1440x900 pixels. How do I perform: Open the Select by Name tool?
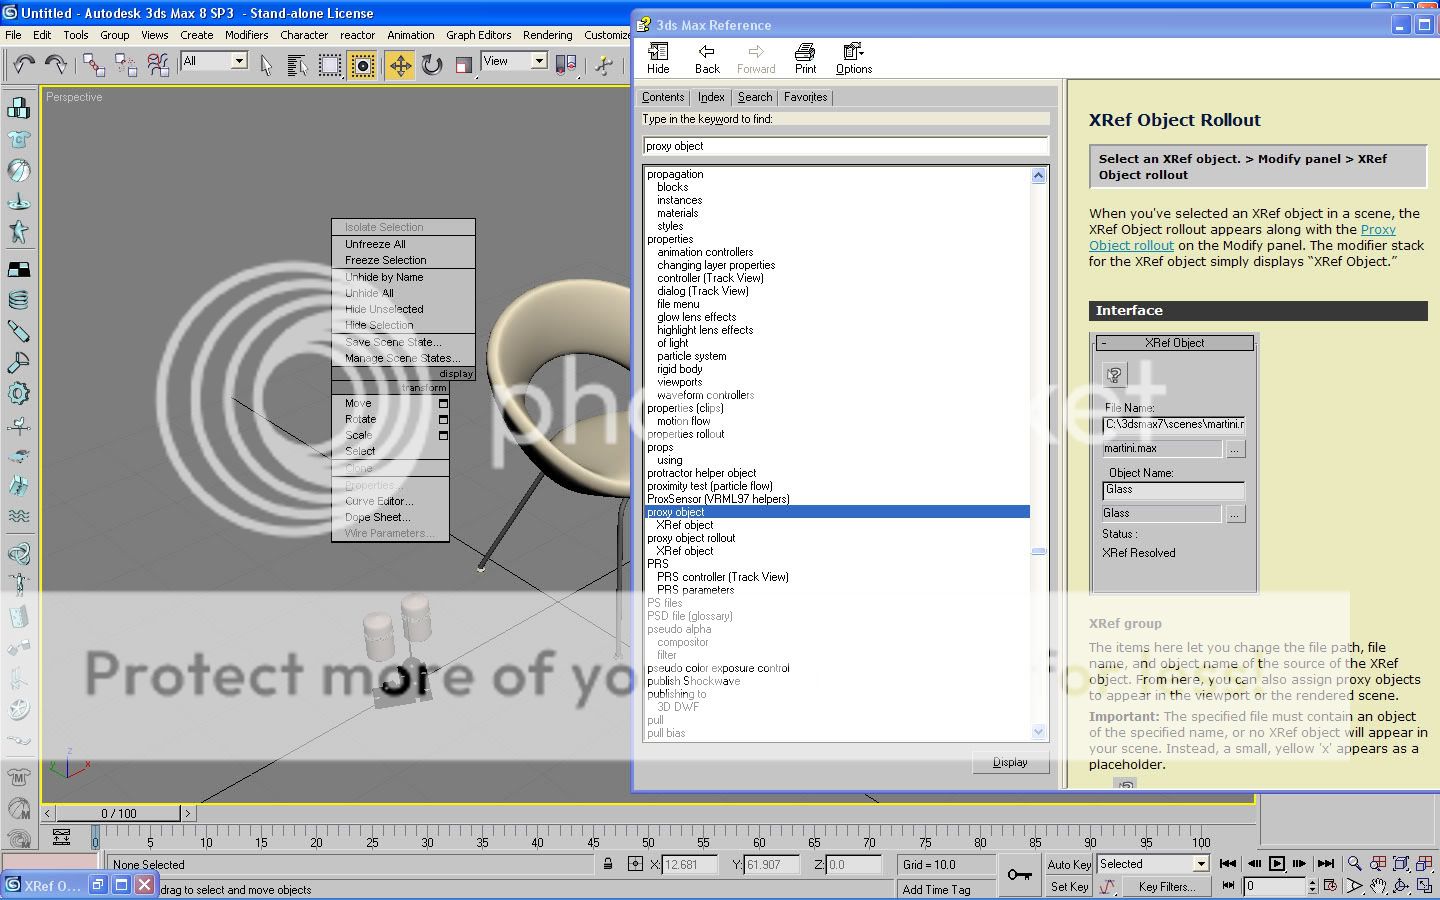[x=297, y=65]
